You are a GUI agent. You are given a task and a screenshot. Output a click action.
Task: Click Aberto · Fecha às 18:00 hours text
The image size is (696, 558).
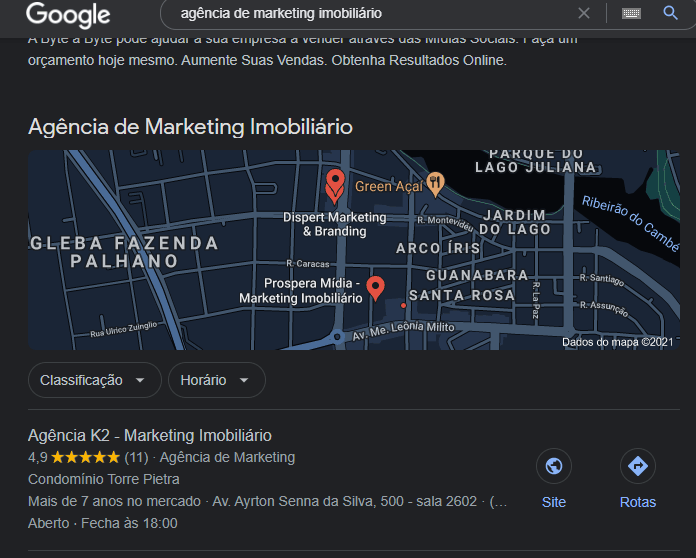tap(103, 523)
